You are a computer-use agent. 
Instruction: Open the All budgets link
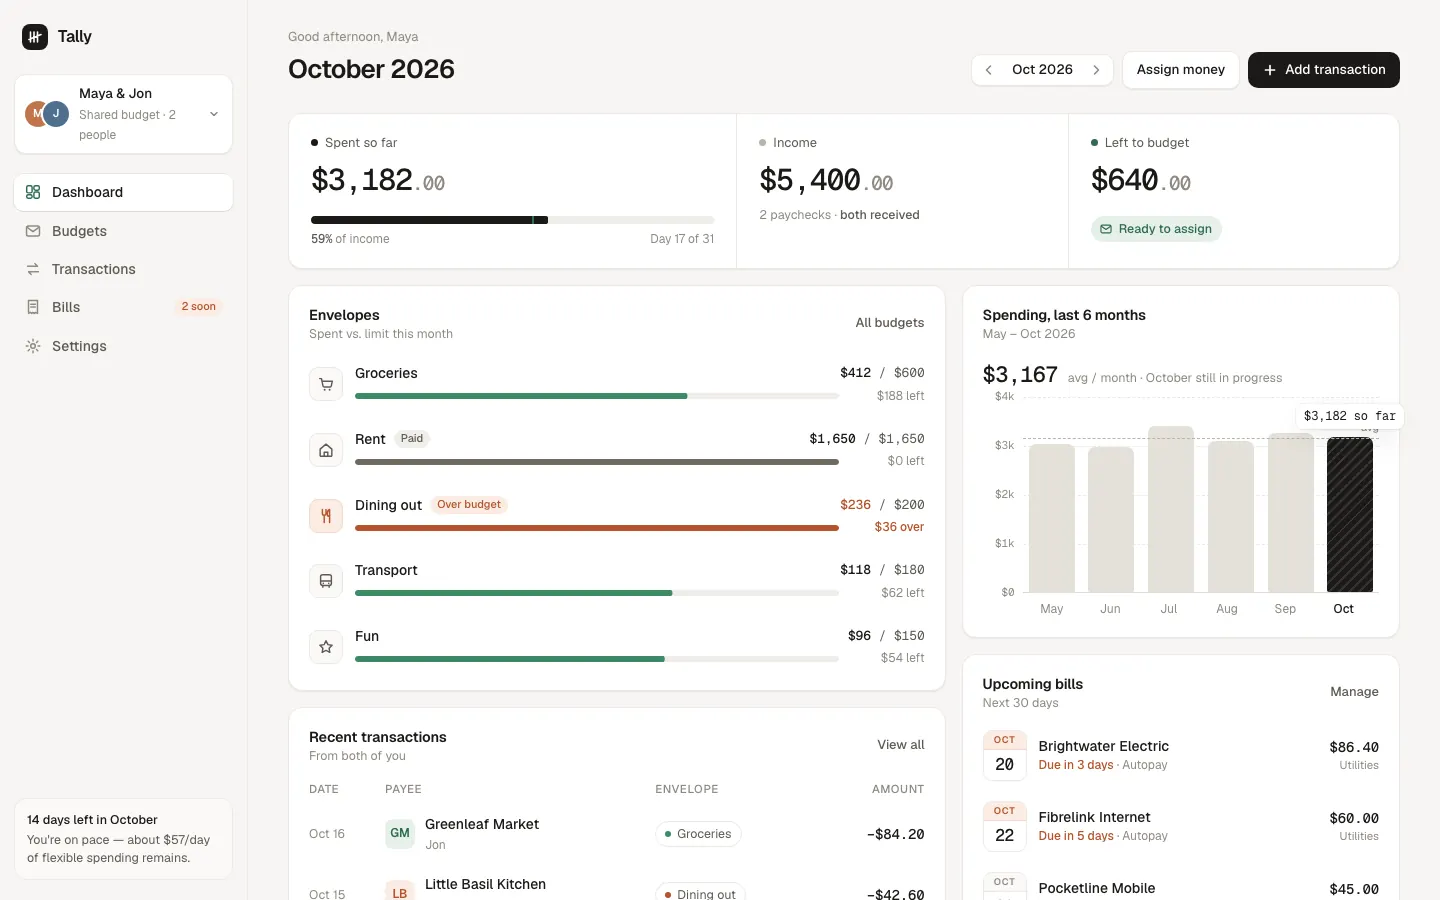(890, 323)
